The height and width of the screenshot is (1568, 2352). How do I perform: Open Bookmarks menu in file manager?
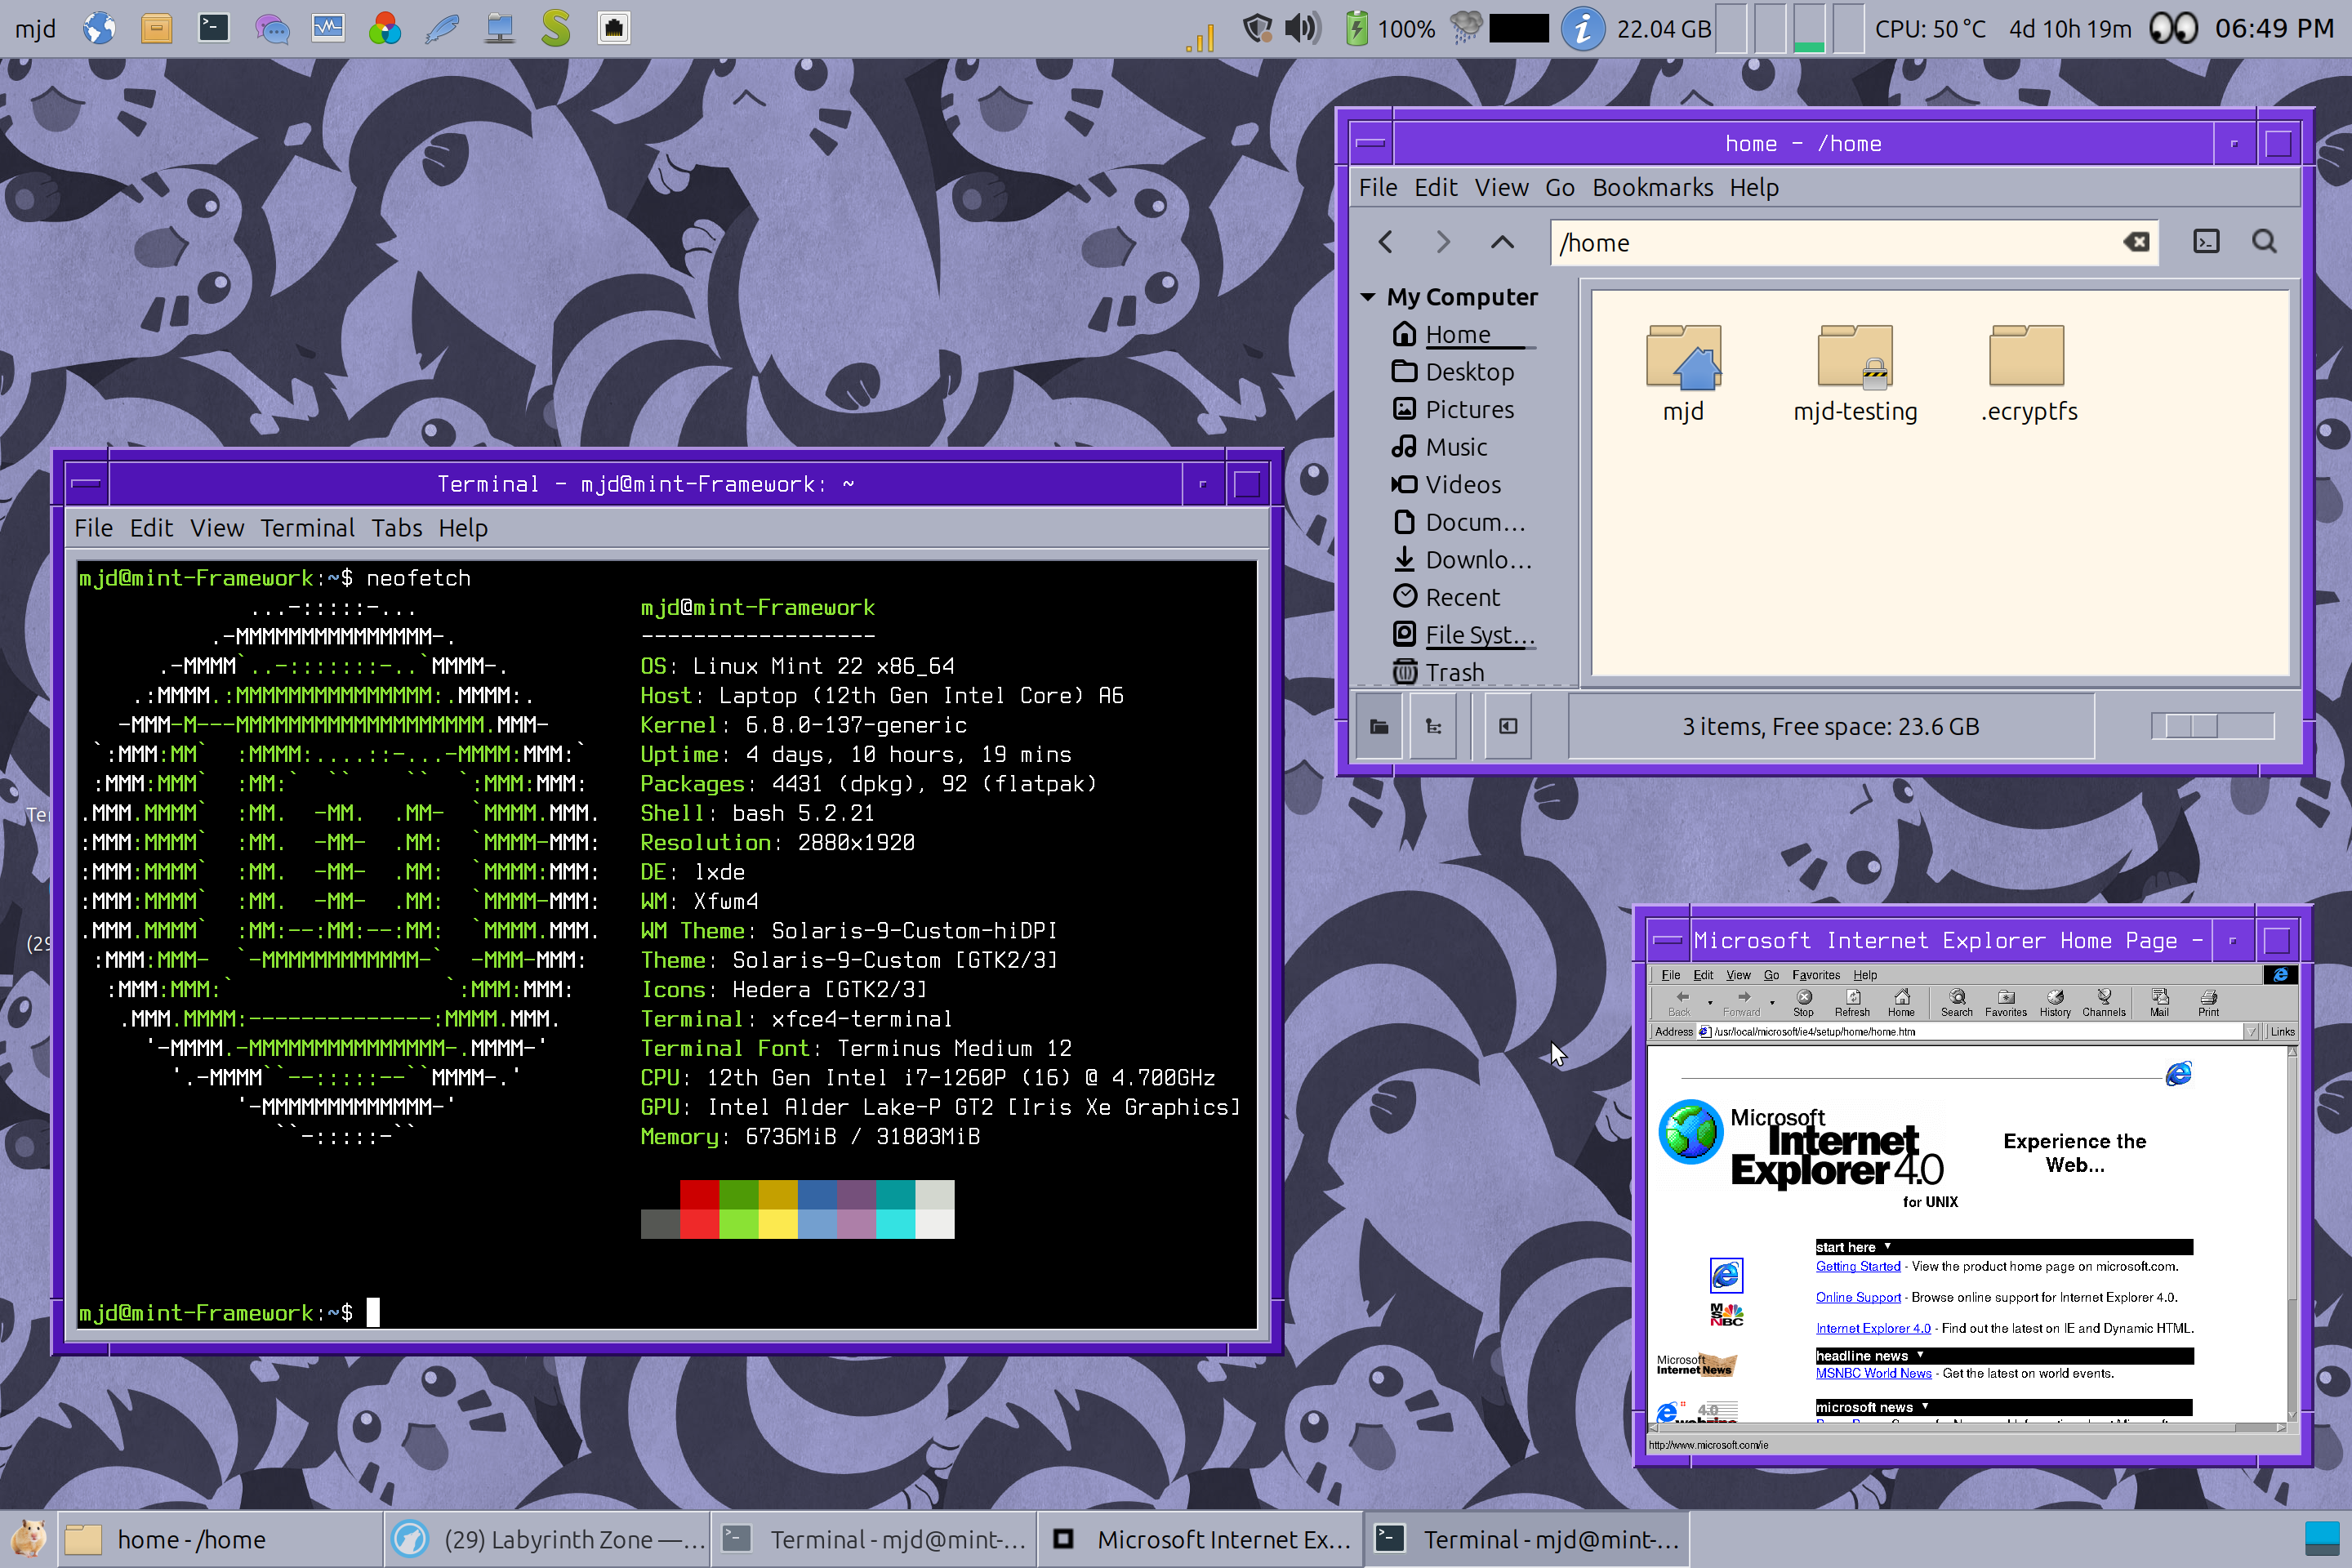1652,188
